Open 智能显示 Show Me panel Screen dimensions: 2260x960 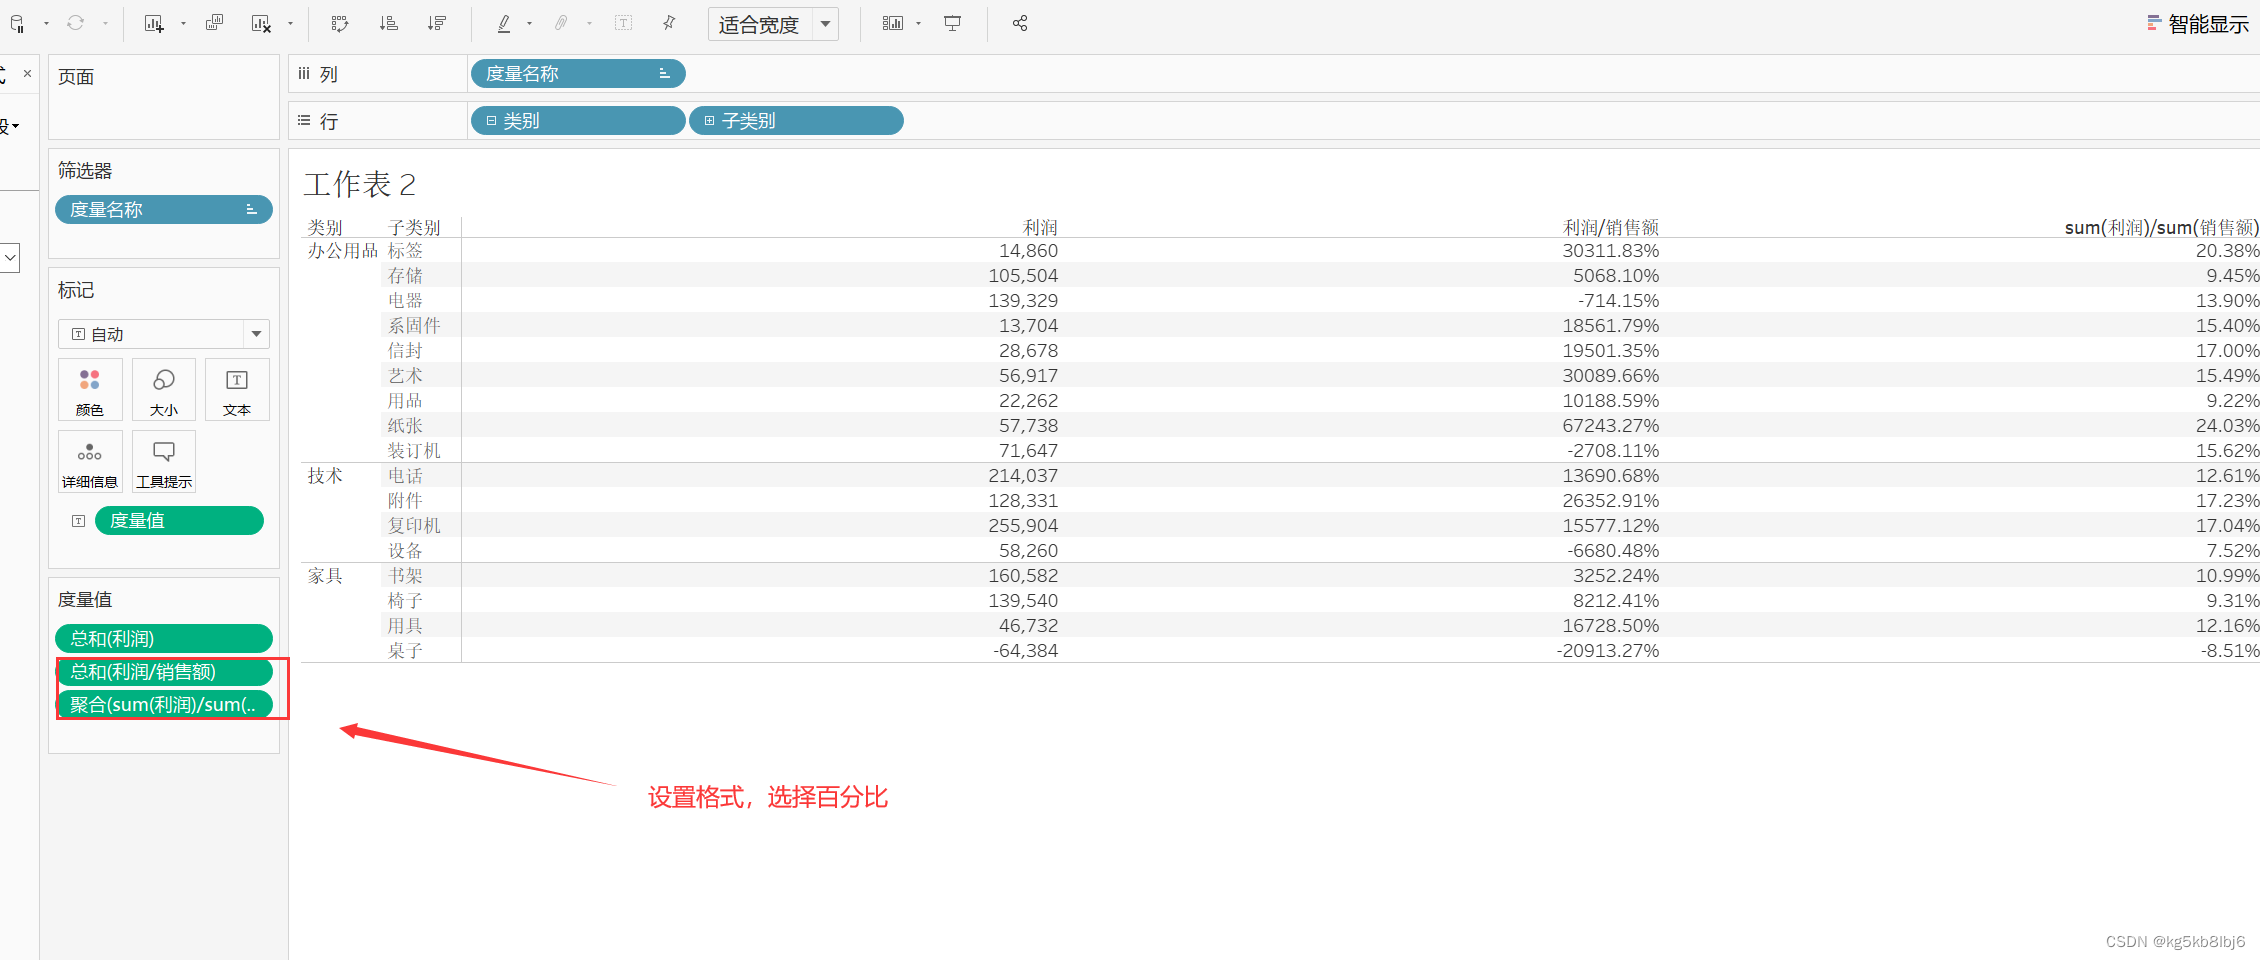[x=2197, y=24]
